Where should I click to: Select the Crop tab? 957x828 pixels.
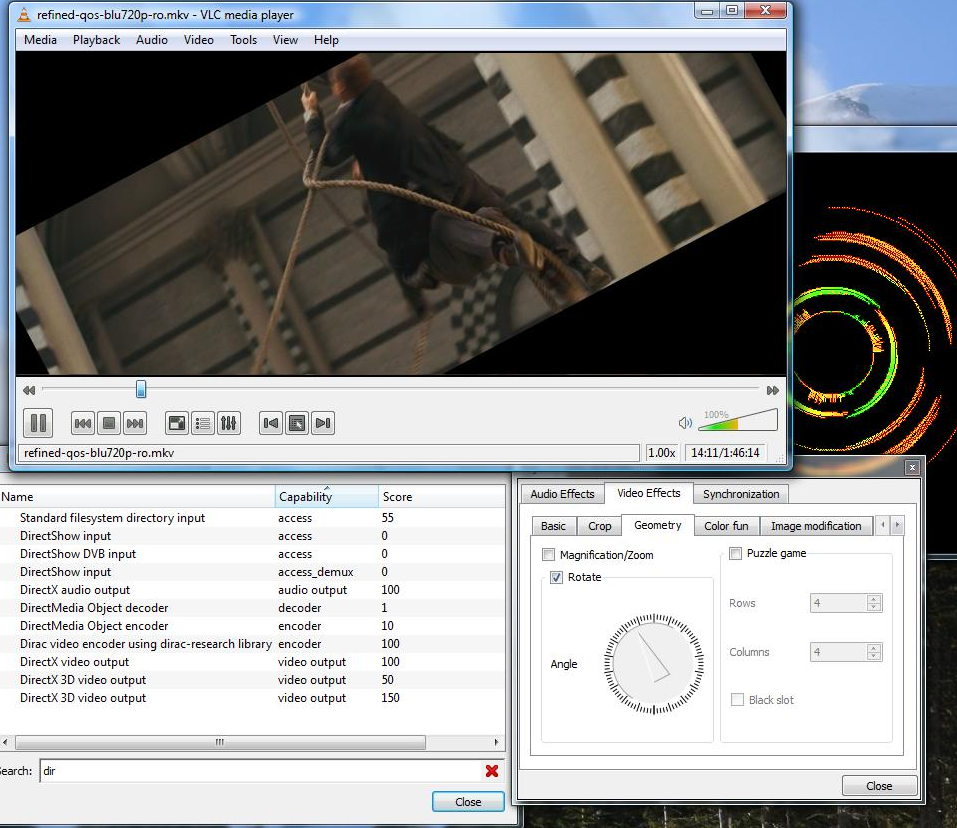pos(599,526)
